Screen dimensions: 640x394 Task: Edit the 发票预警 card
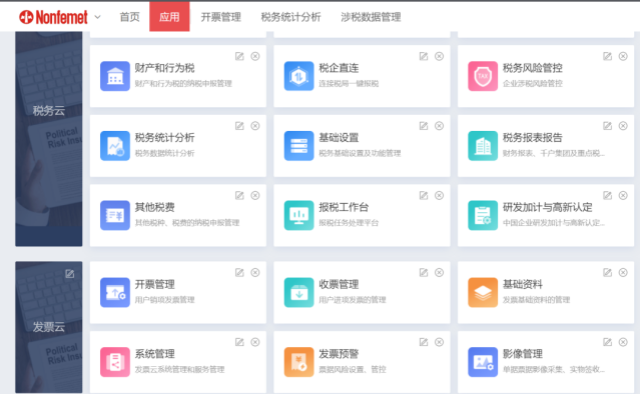424,342
